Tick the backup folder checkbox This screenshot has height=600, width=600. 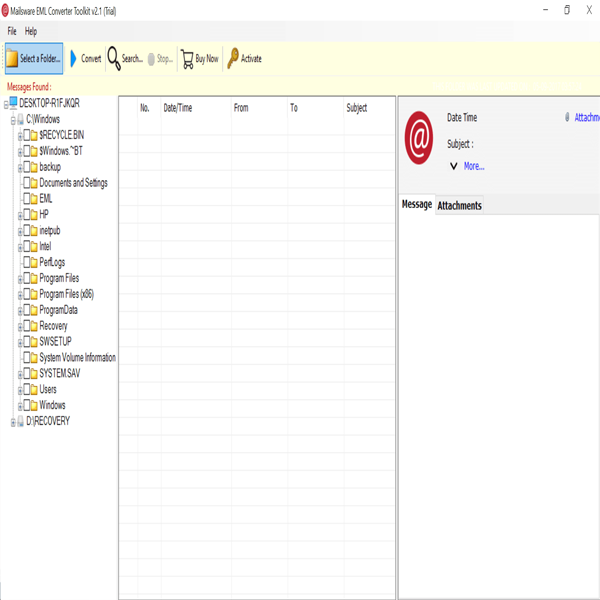point(27,167)
